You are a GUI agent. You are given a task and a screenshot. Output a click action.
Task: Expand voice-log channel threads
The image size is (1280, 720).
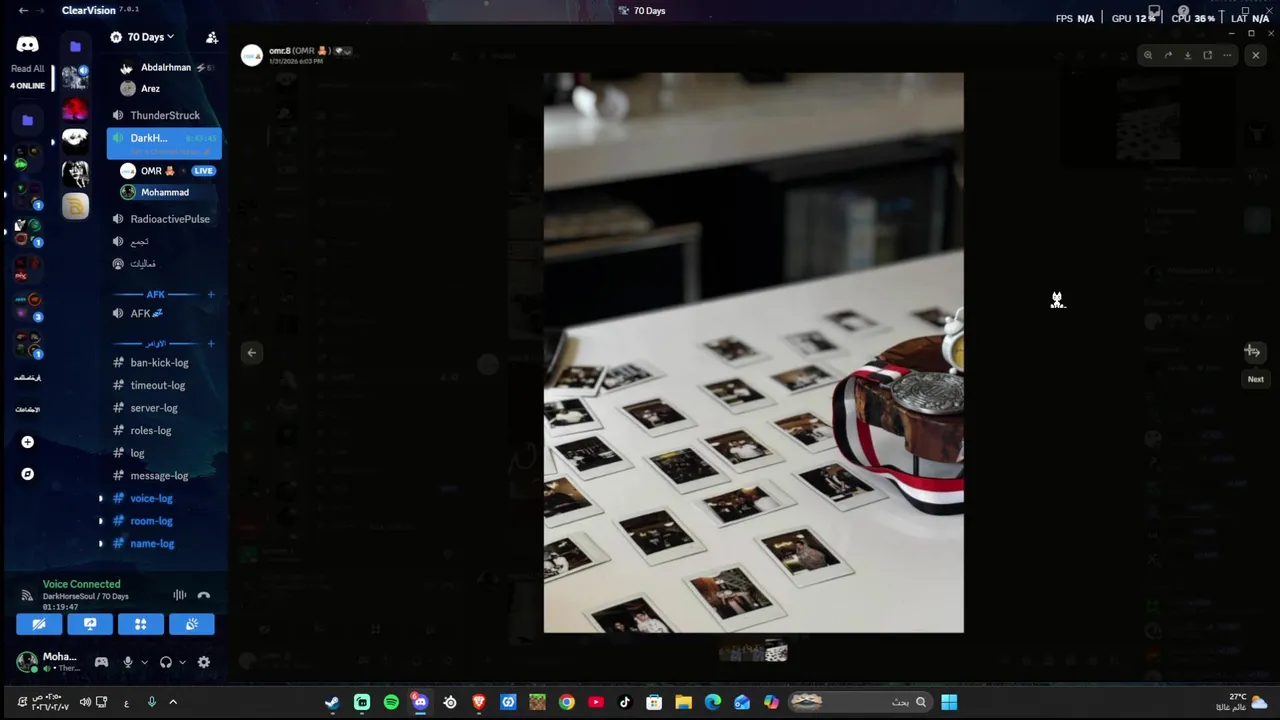coord(100,498)
